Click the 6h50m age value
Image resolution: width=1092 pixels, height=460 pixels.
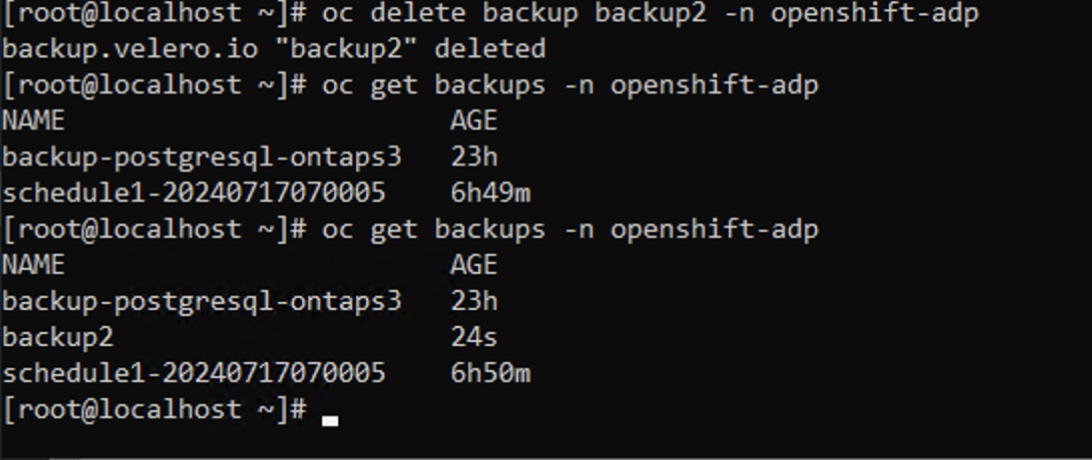[490, 373]
